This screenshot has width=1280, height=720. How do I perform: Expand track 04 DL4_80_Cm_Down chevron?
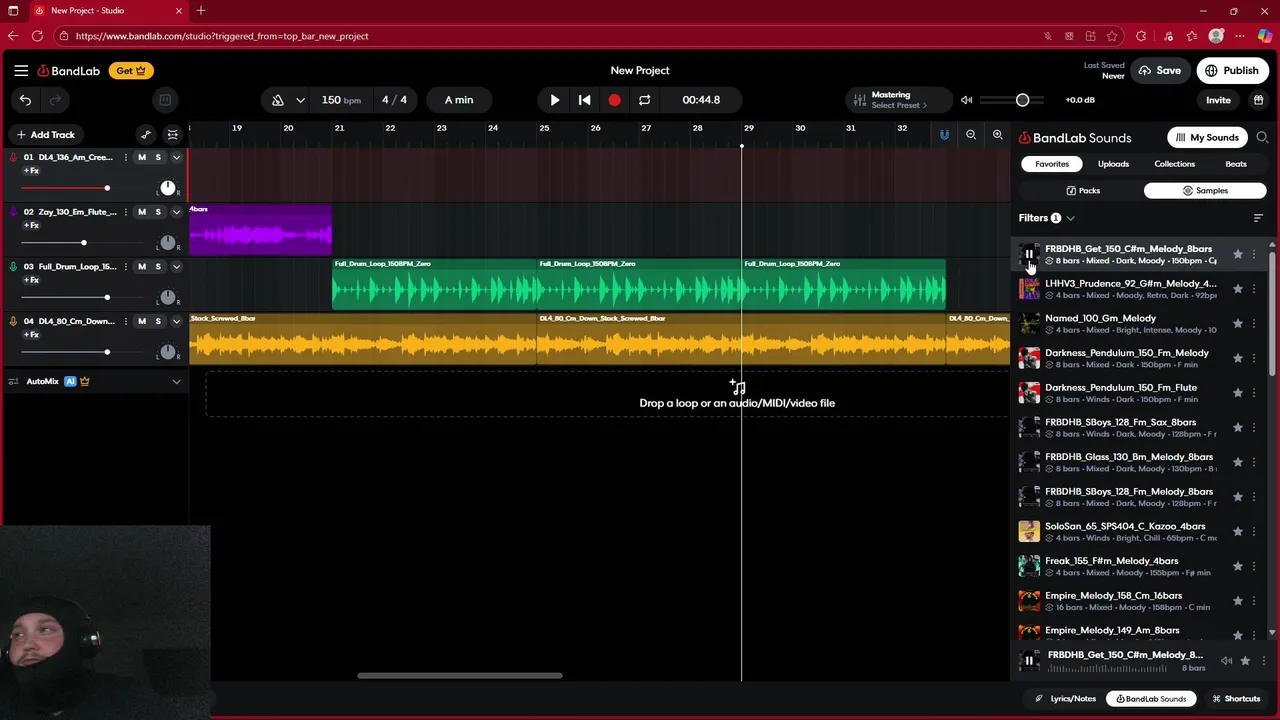click(176, 322)
